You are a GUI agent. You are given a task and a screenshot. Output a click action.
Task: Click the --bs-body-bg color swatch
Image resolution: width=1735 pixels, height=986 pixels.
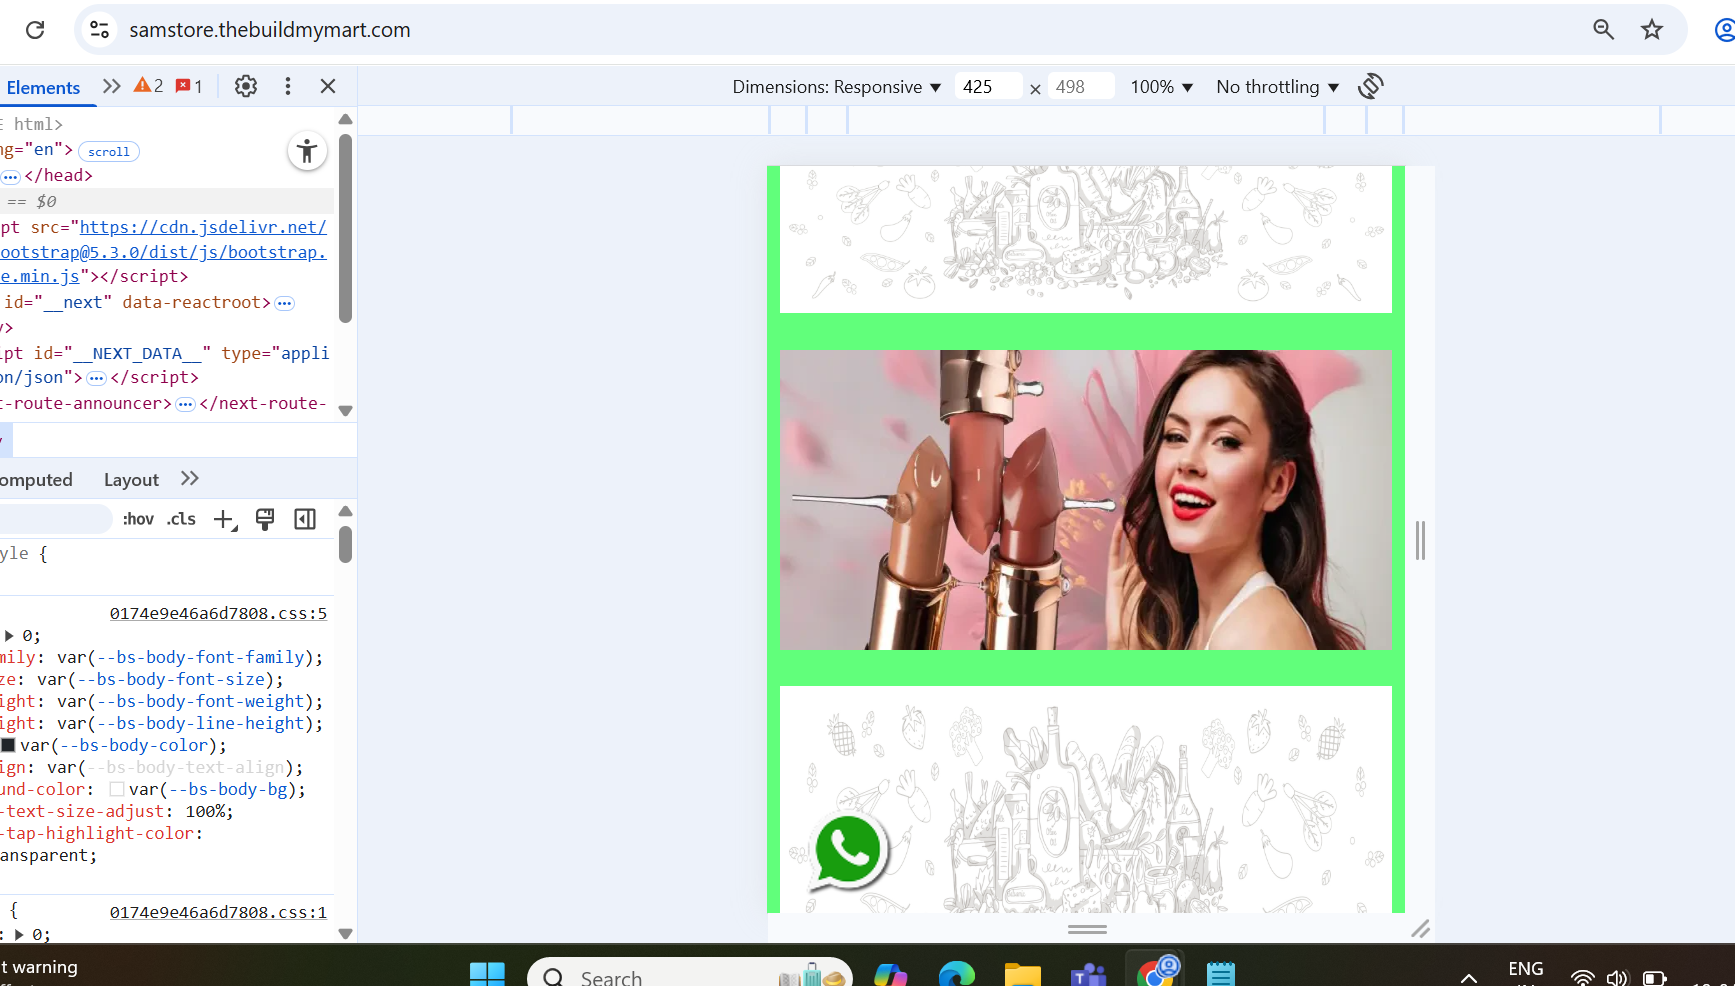pyautogui.click(x=117, y=789)
